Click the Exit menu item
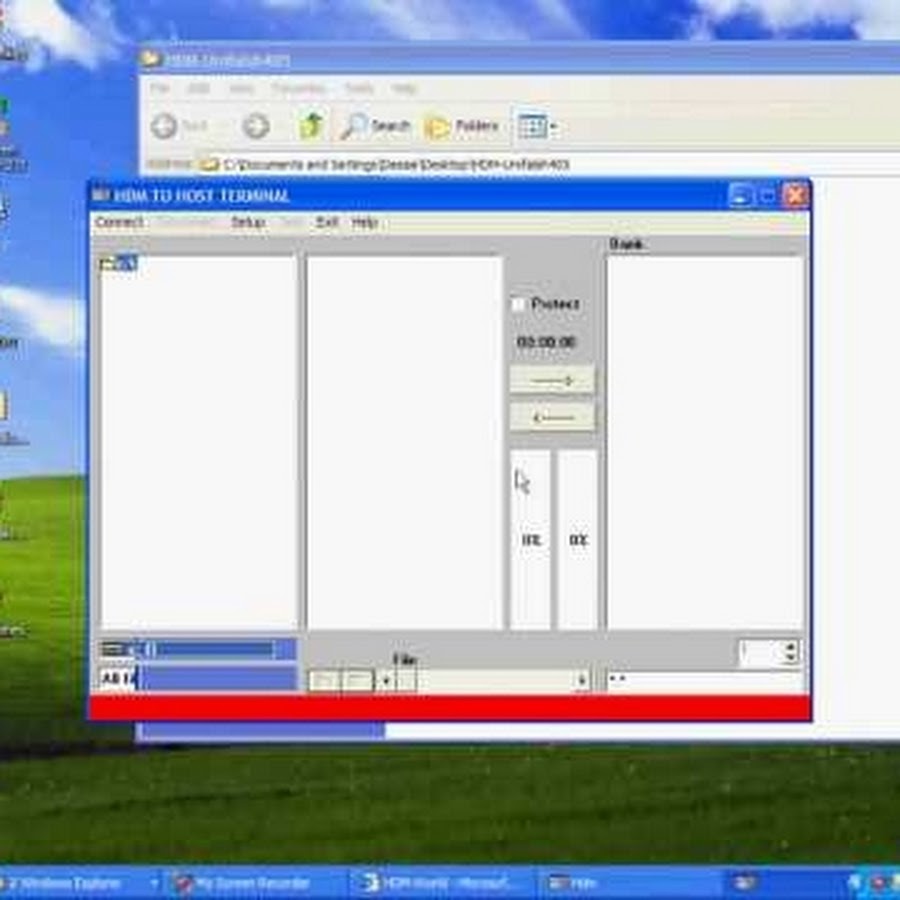Viewport: 900px width, 900px height. 327,222
